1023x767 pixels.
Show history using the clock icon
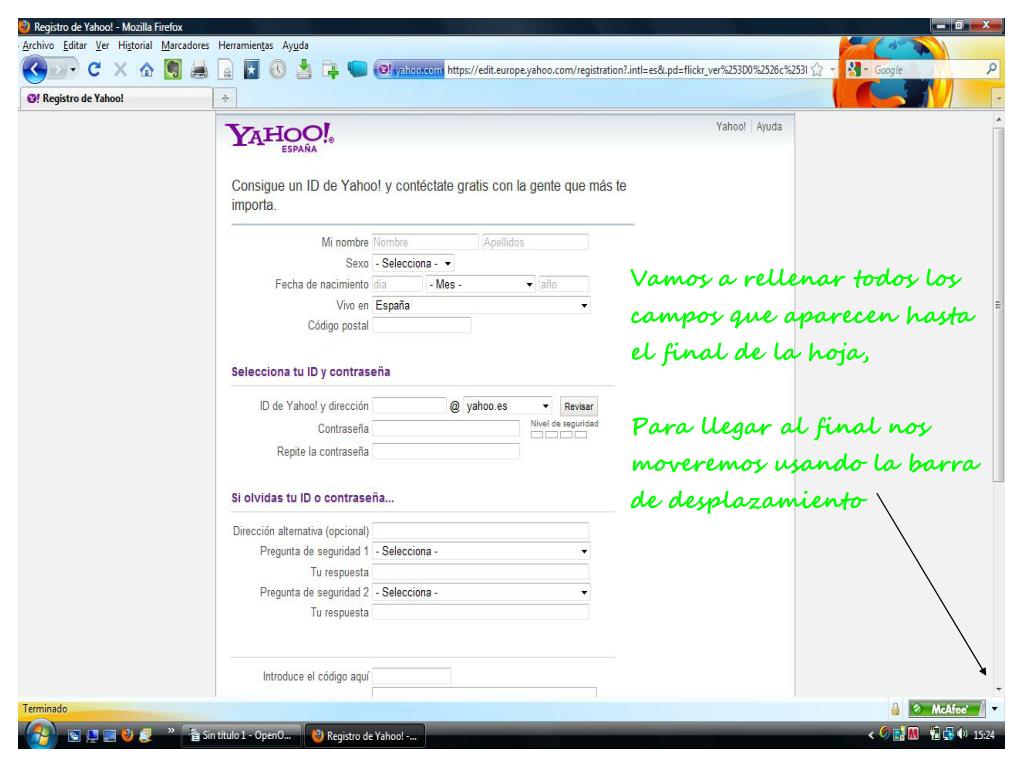point(278,69)
